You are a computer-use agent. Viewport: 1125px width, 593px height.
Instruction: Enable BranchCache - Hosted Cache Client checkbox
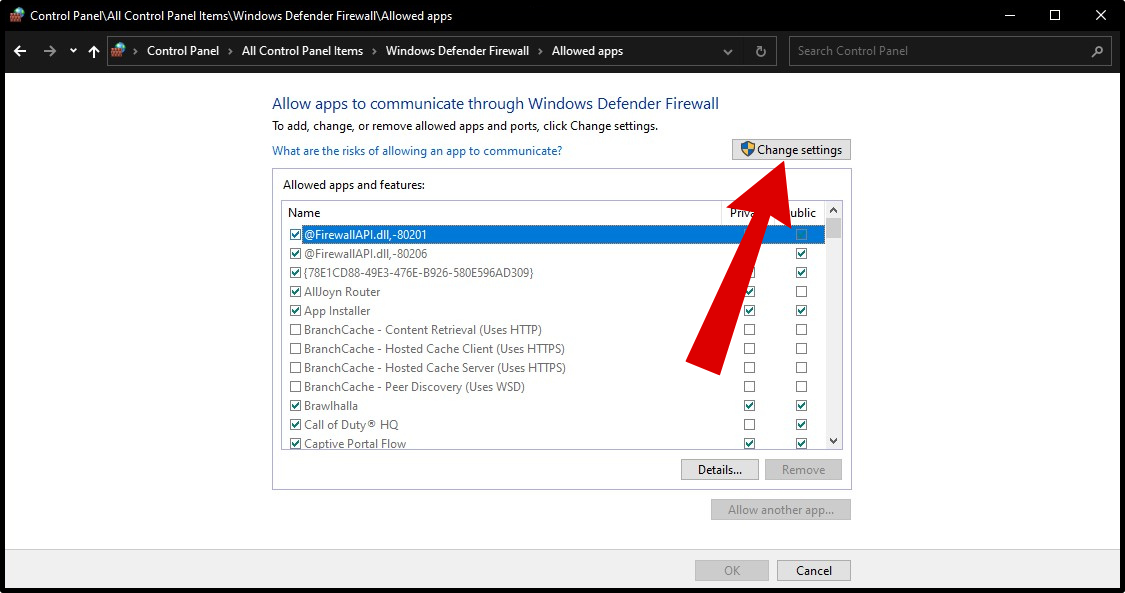coord(295,348)
